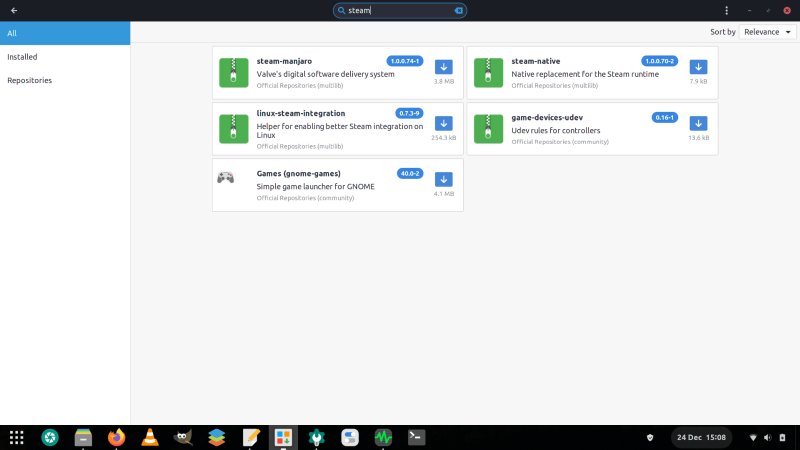This screenshot has height=450, width=800.
Task: Open the steam-manjaro package title
Action: click(284, 61)
